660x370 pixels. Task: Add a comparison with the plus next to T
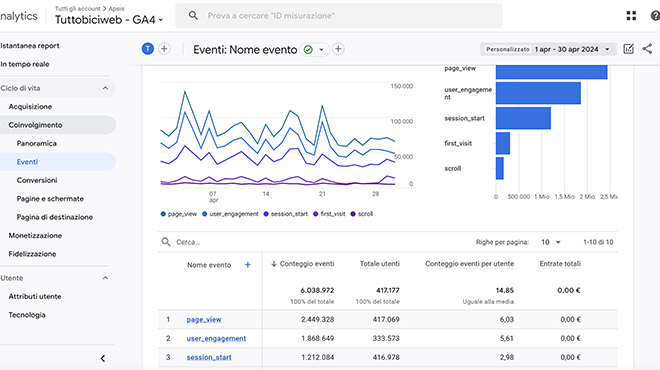(x=164, y=49)
